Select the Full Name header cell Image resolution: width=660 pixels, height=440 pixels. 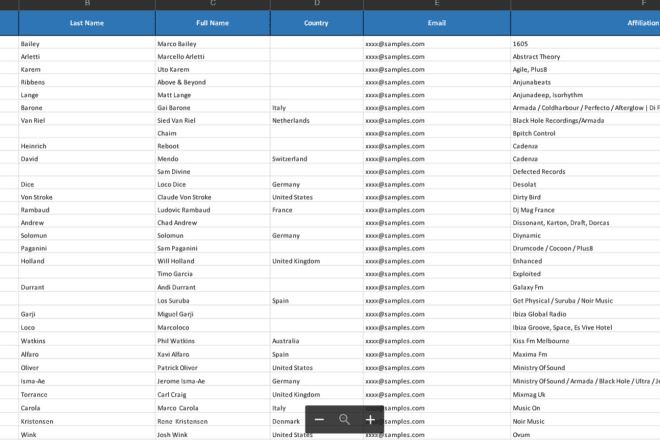pyautogui.click(x=213, y=23)
